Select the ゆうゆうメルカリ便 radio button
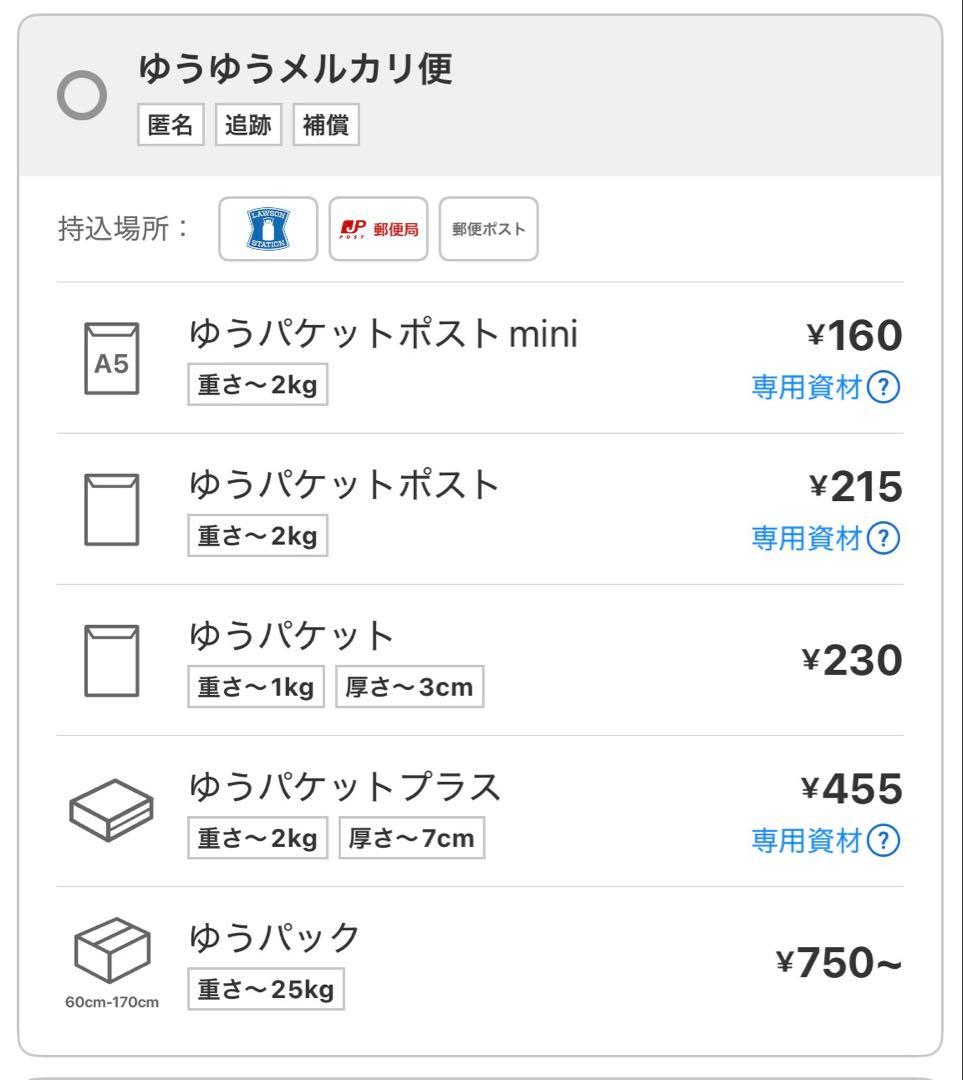This screenshot has height=1080, width=963. 83,97
